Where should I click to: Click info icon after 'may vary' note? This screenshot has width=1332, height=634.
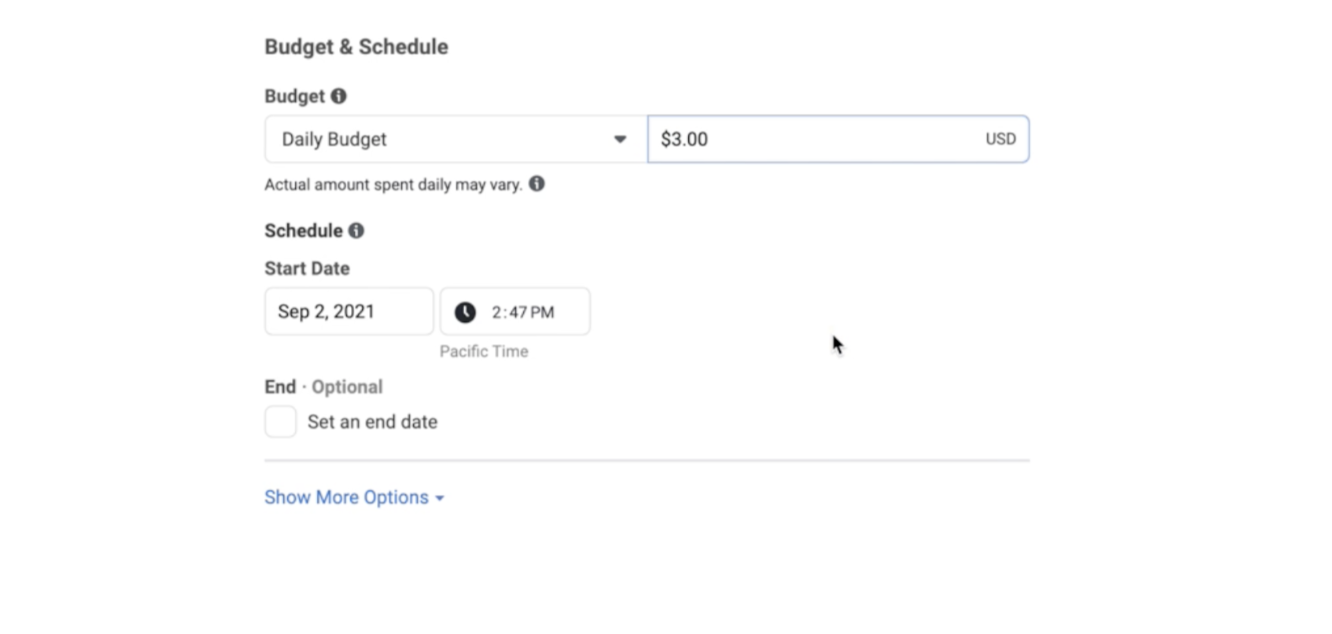click(537, 184)
